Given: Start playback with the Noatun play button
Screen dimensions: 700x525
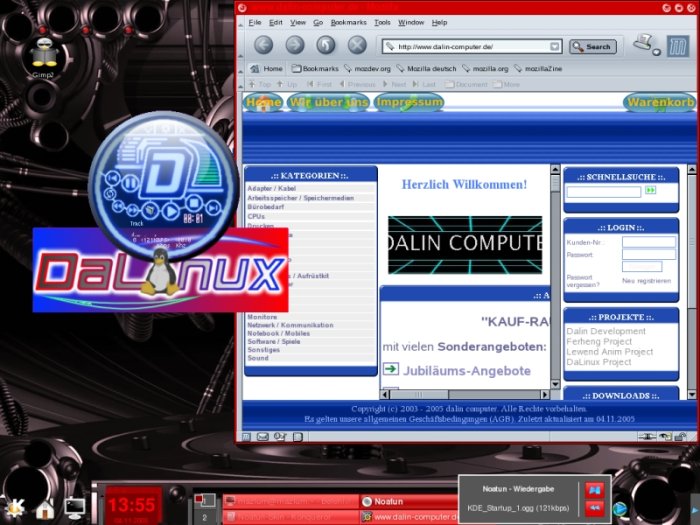Looking at the screenshot, I should (x=171, y=210).
